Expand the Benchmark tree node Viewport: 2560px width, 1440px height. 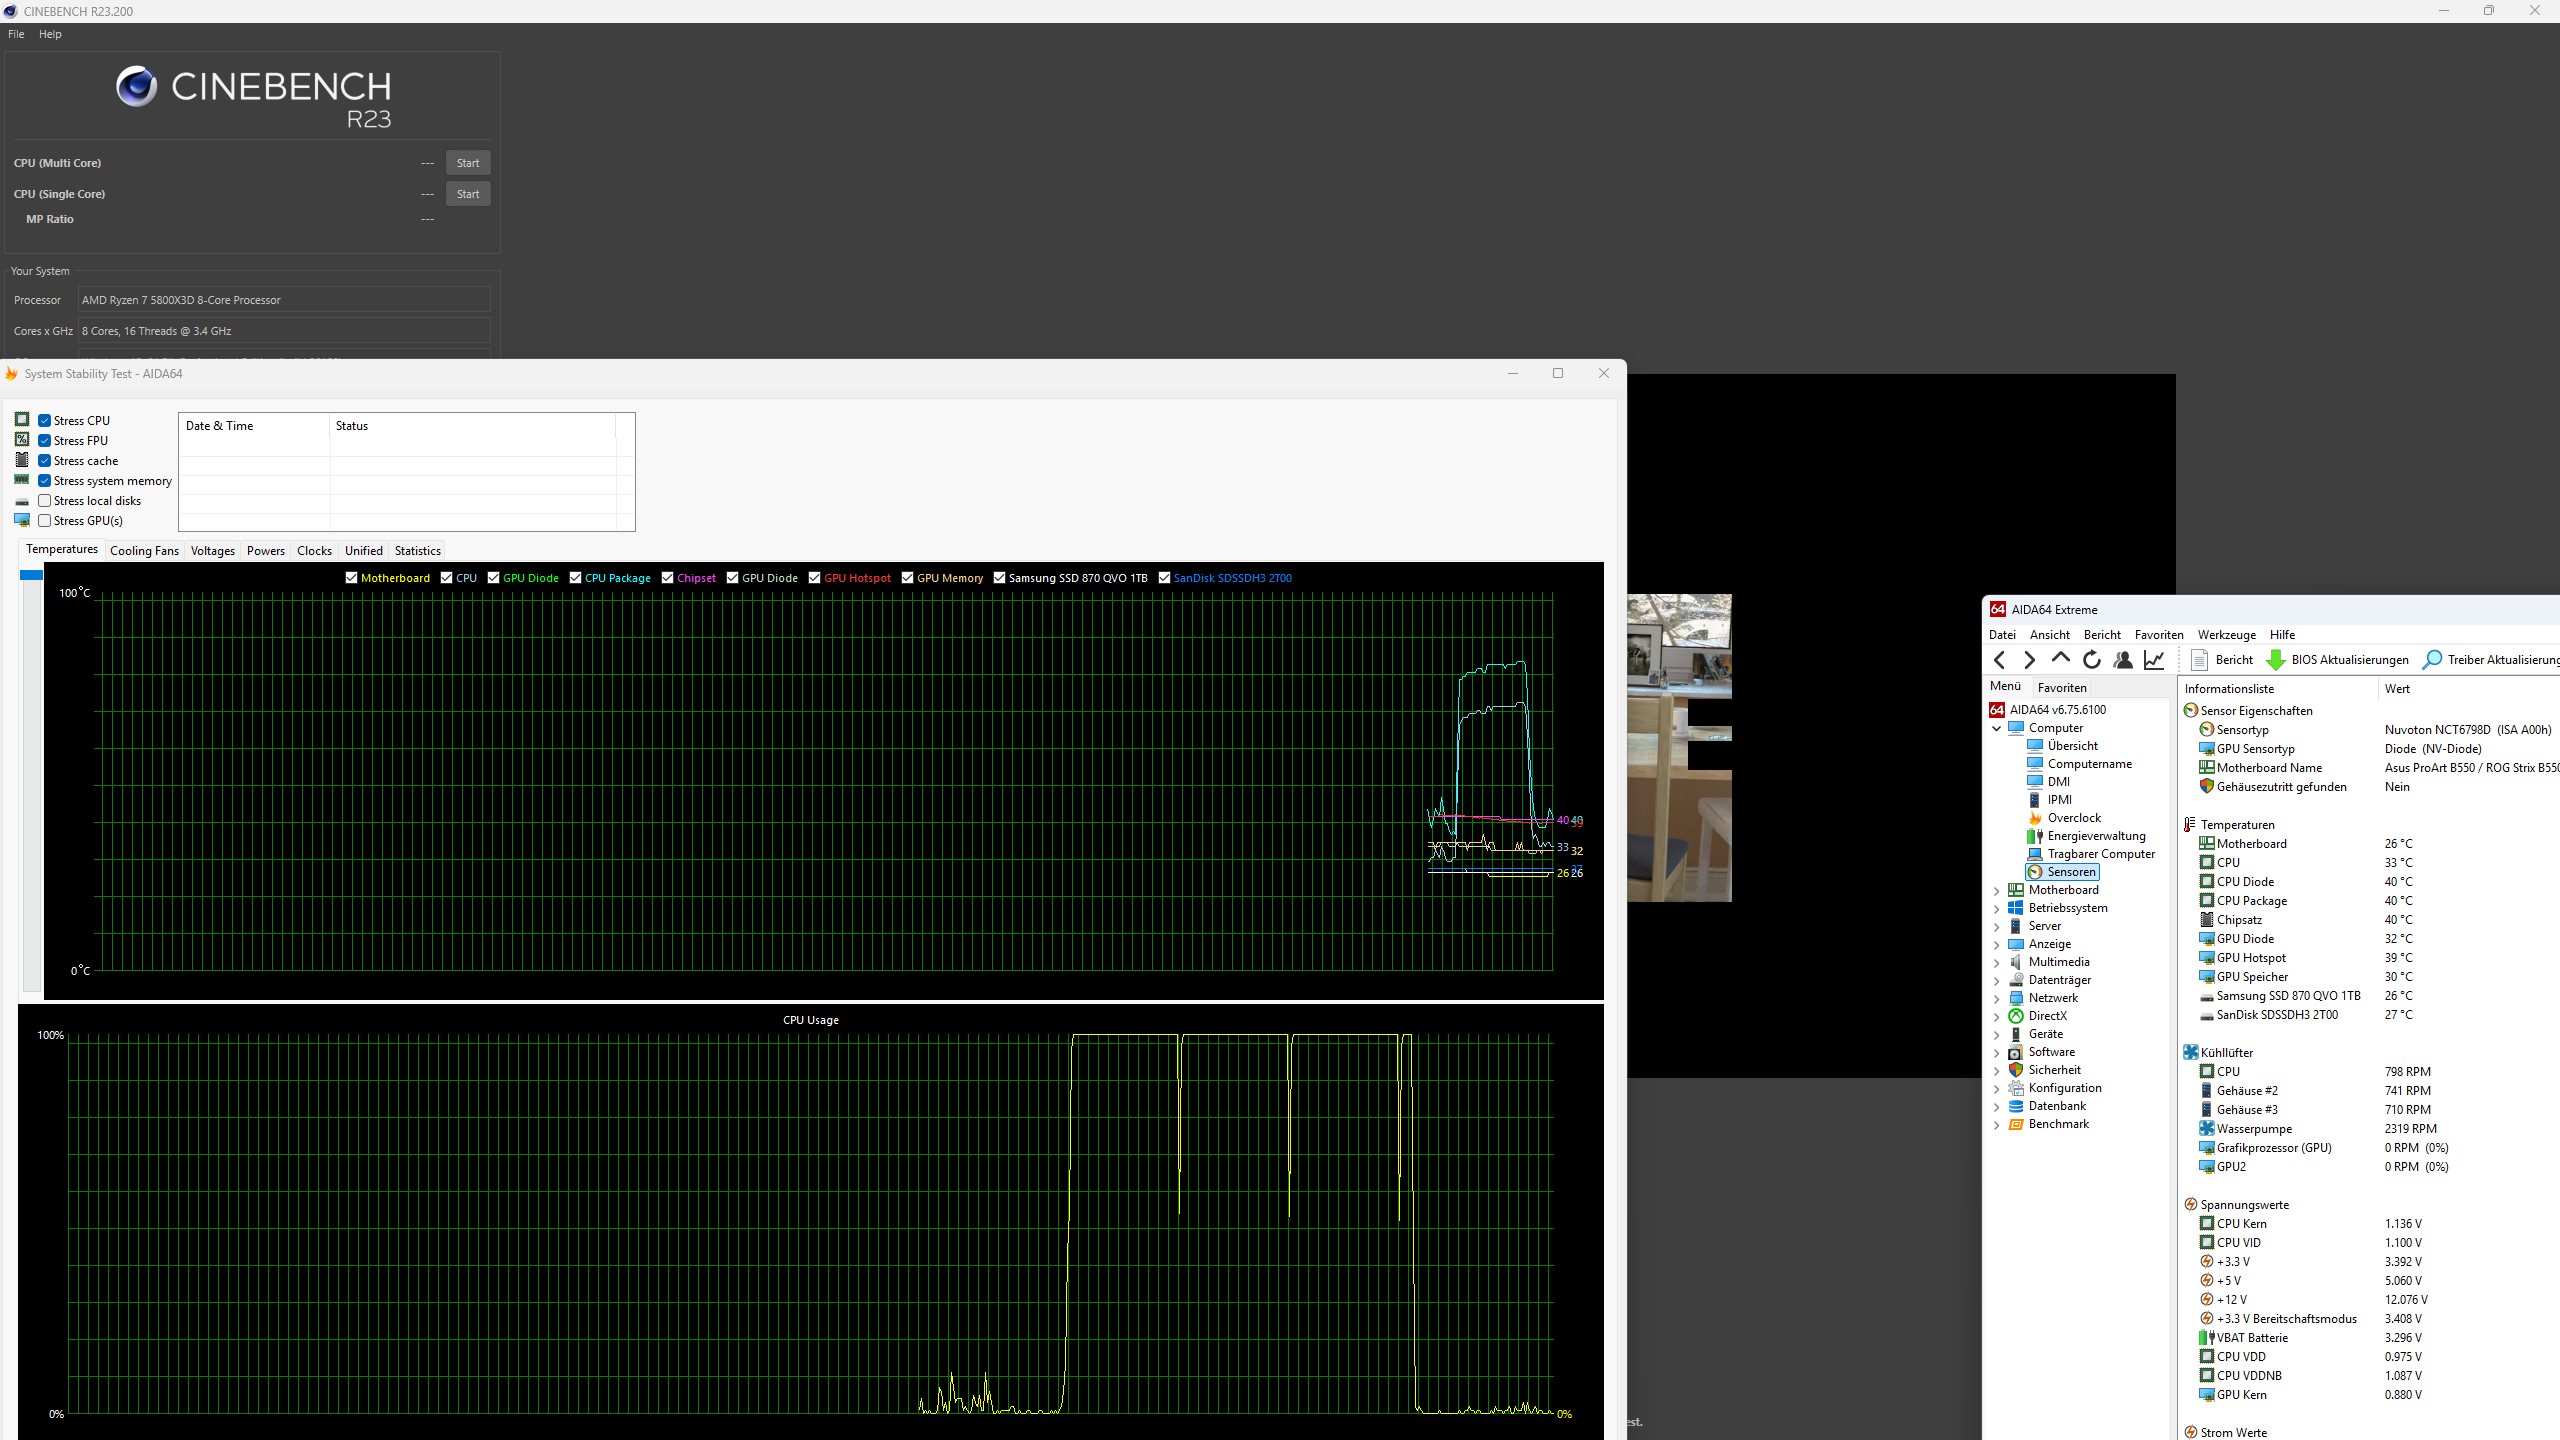click(x=1997, y=1124)
